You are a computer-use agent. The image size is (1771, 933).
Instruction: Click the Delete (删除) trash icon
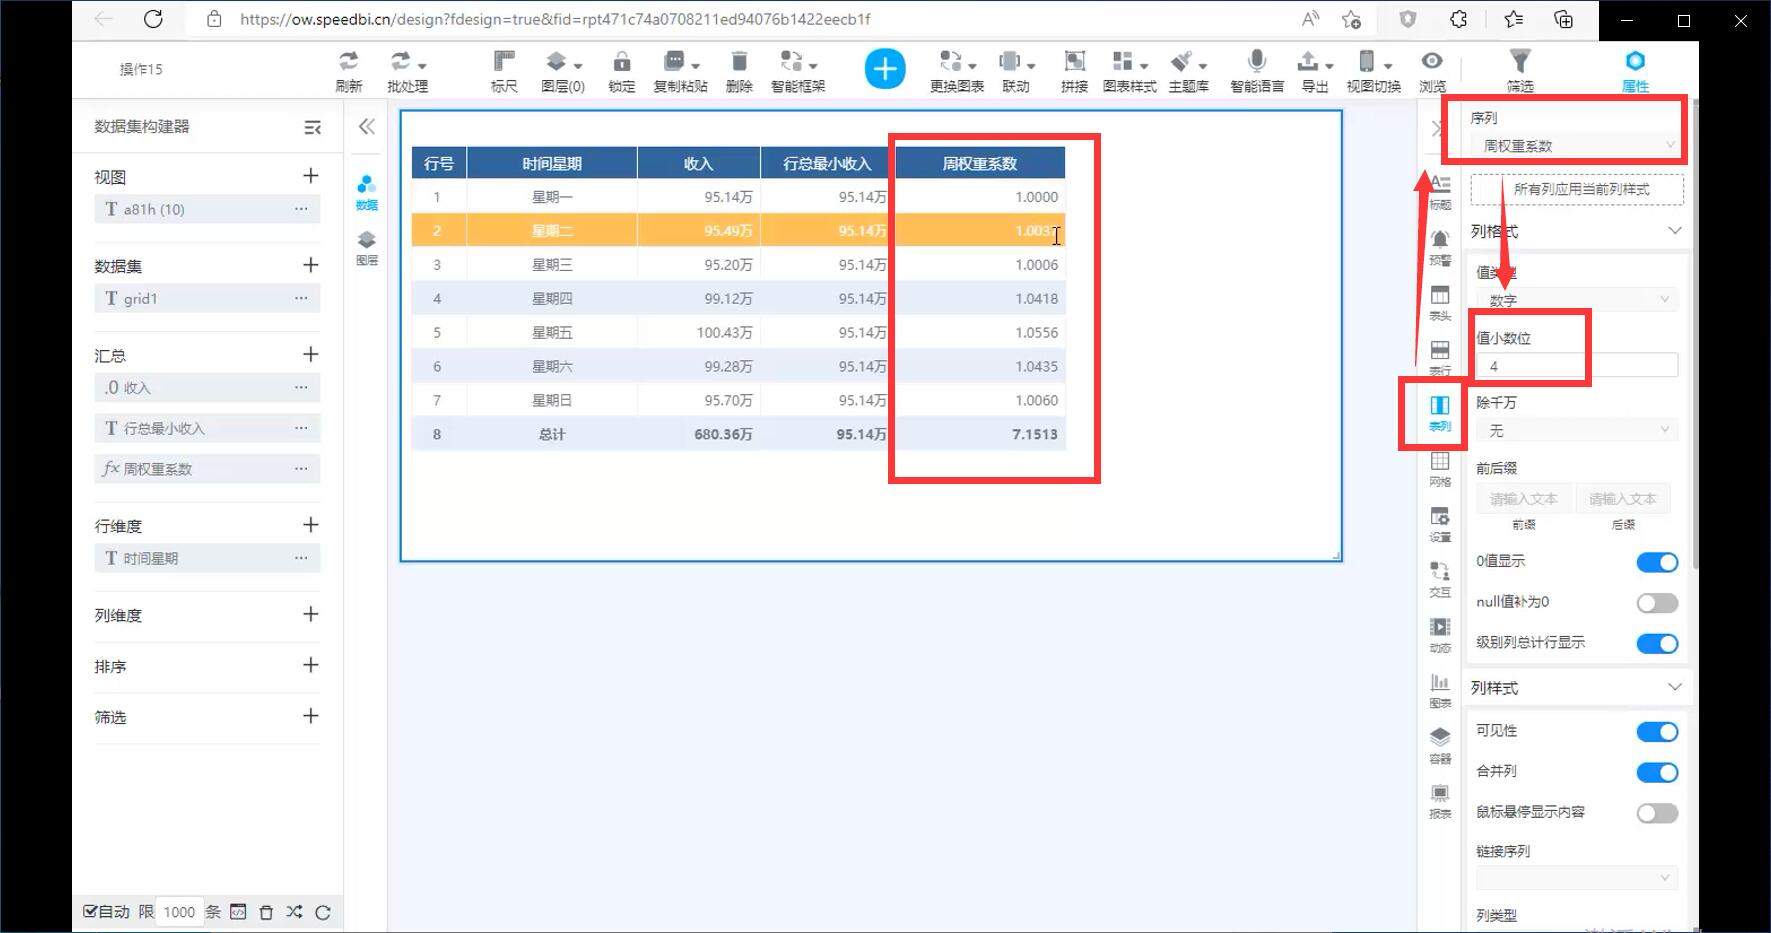739,70
